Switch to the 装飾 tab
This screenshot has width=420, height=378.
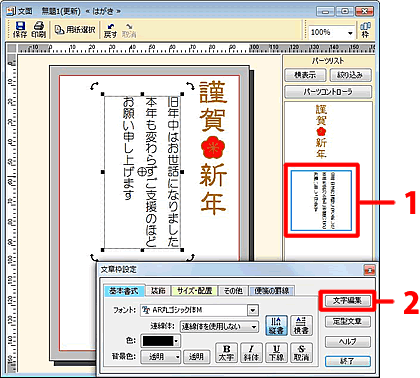pyautogui.click(x=158, y=291)
